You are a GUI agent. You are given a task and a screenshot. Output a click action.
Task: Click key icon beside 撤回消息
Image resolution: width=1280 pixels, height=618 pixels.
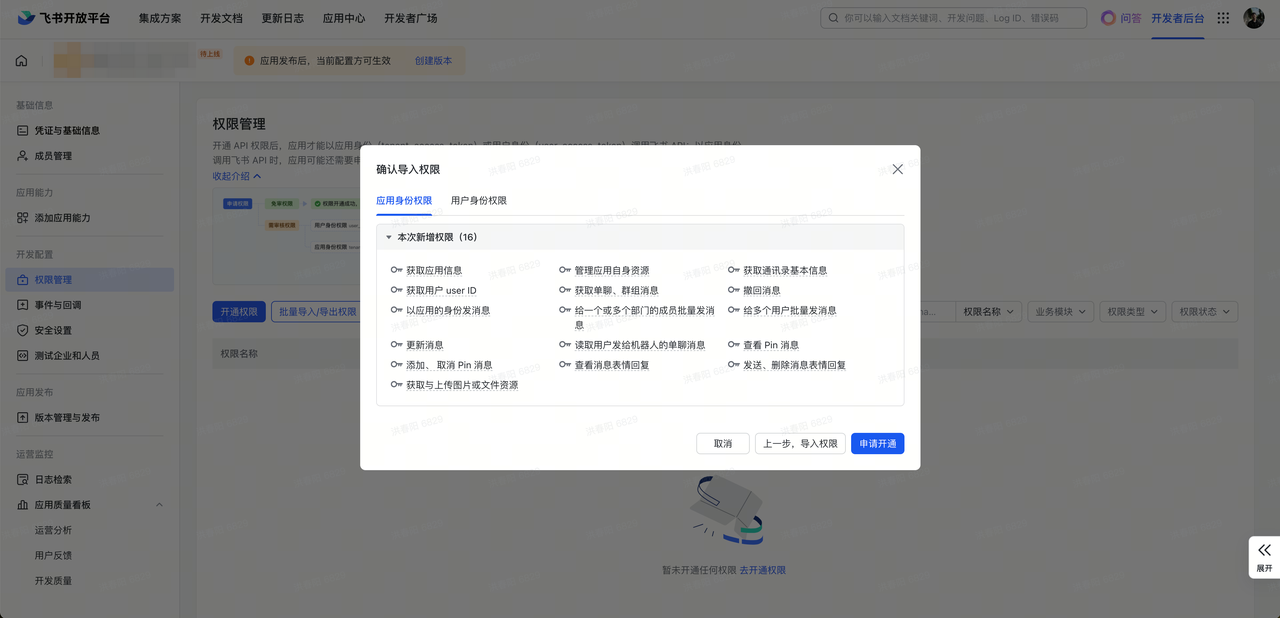734,290
